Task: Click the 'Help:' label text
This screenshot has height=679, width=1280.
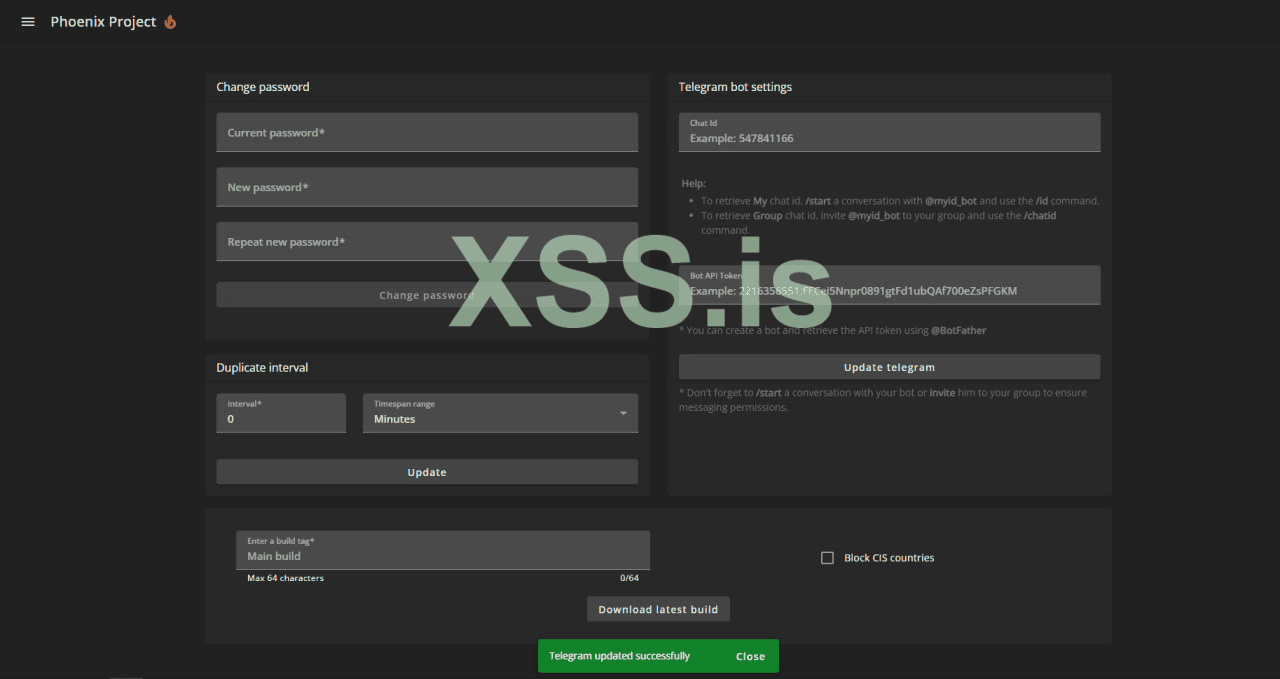Action: [694, 184]
